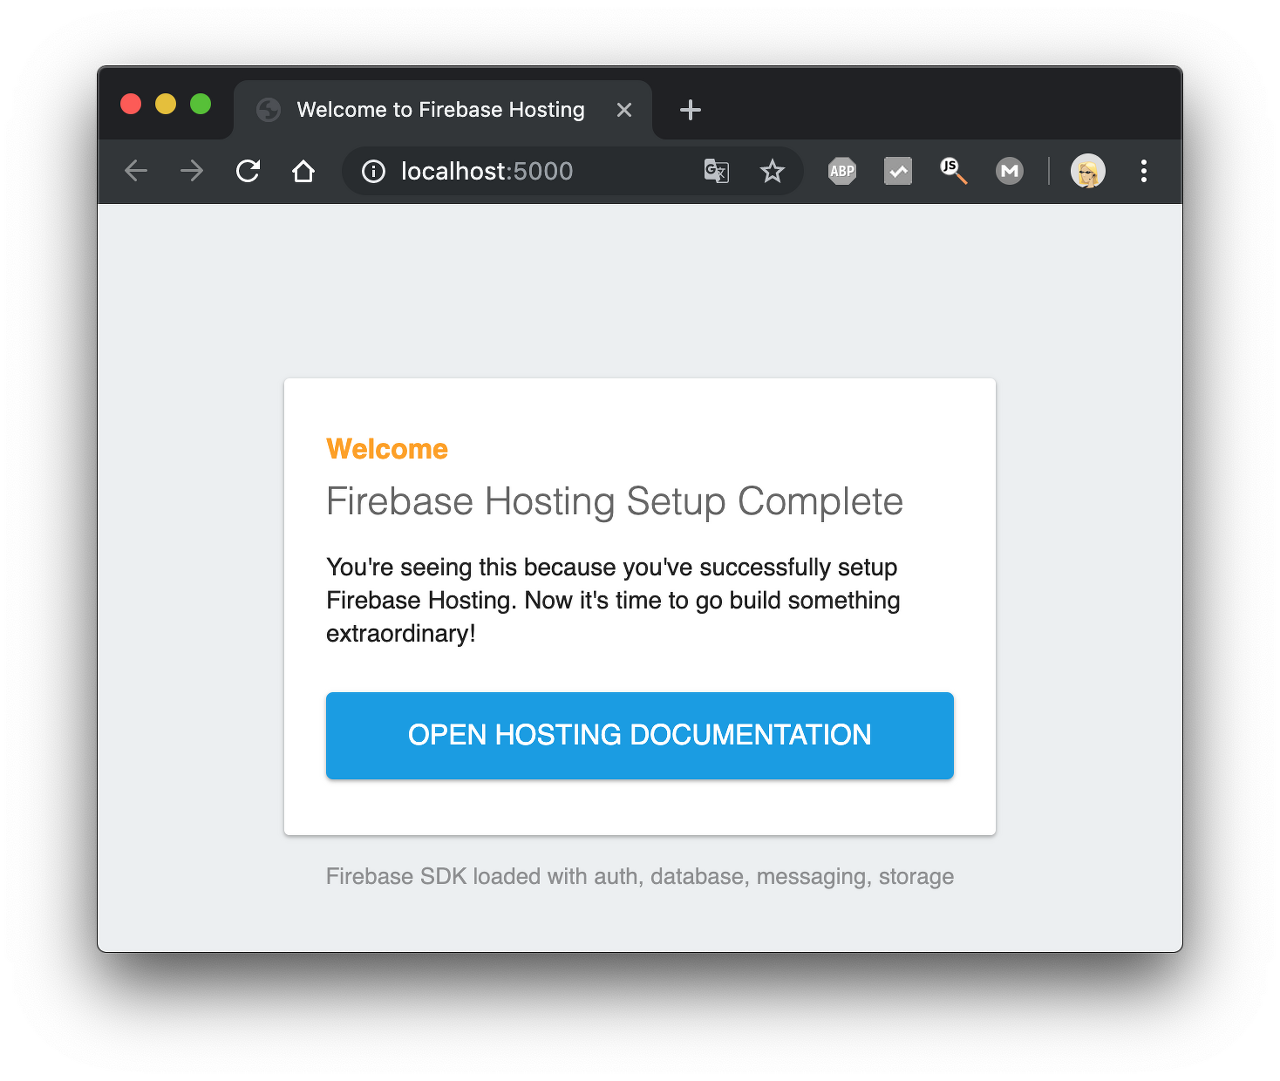
Task: Click the Firebase SDK loaded status text
Action: [640, 876]
